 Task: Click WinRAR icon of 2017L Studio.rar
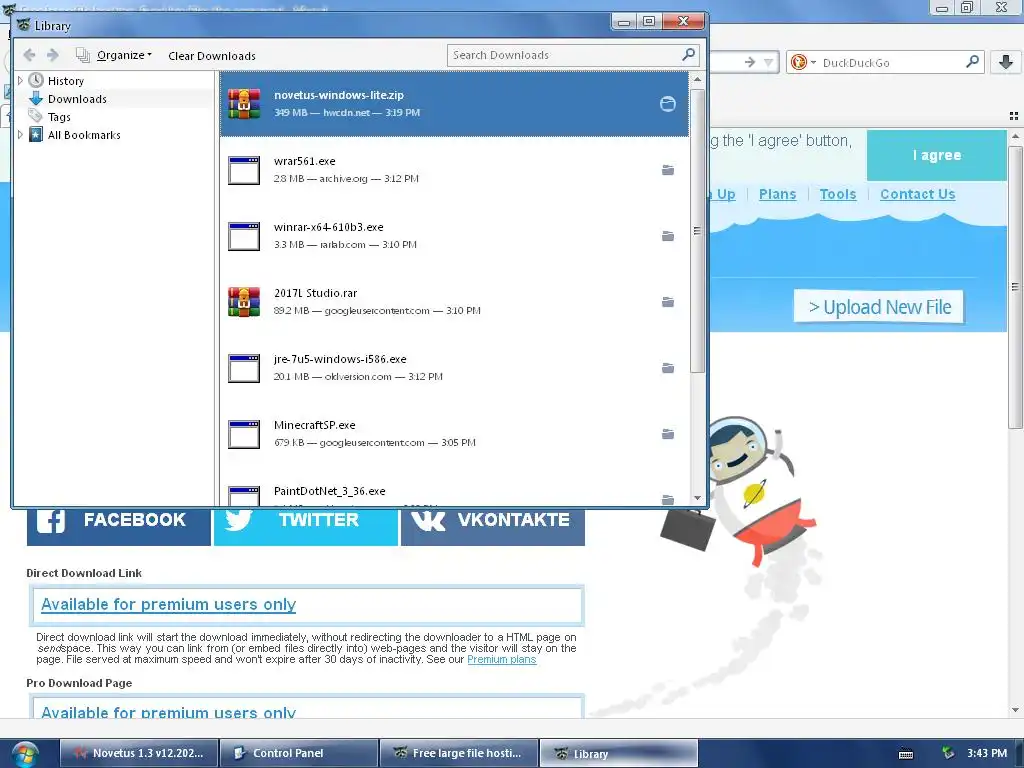pyautogui.click(x=244, y=302)
